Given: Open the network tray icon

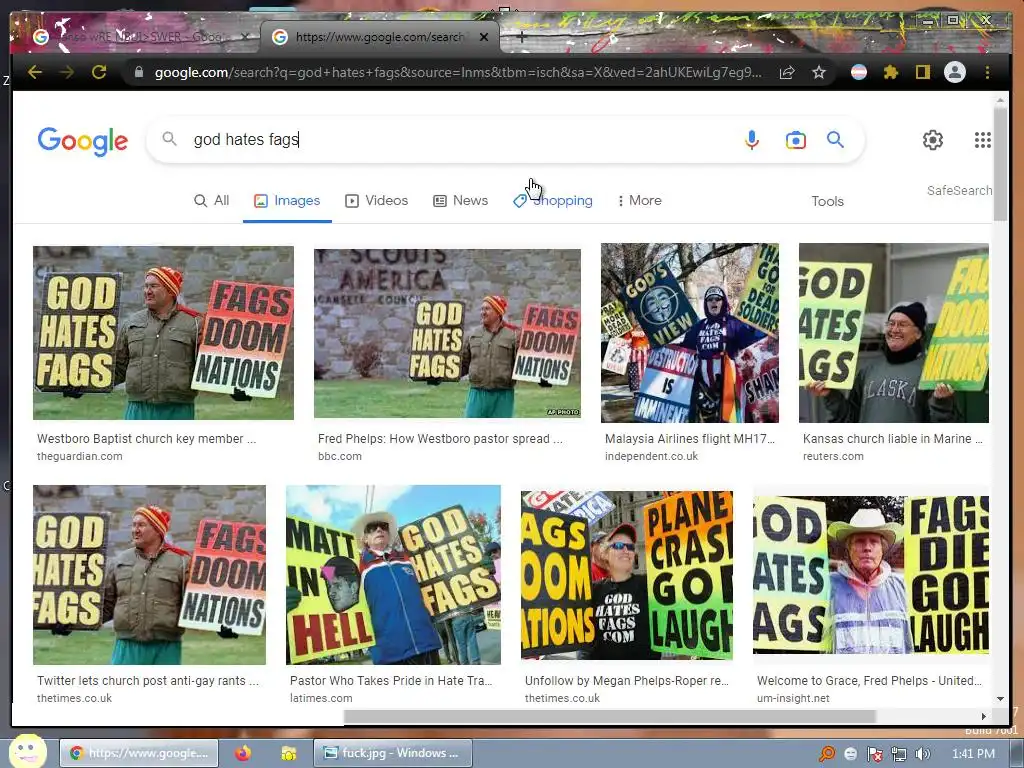Looking at the screenshot, I should [899, 754].
